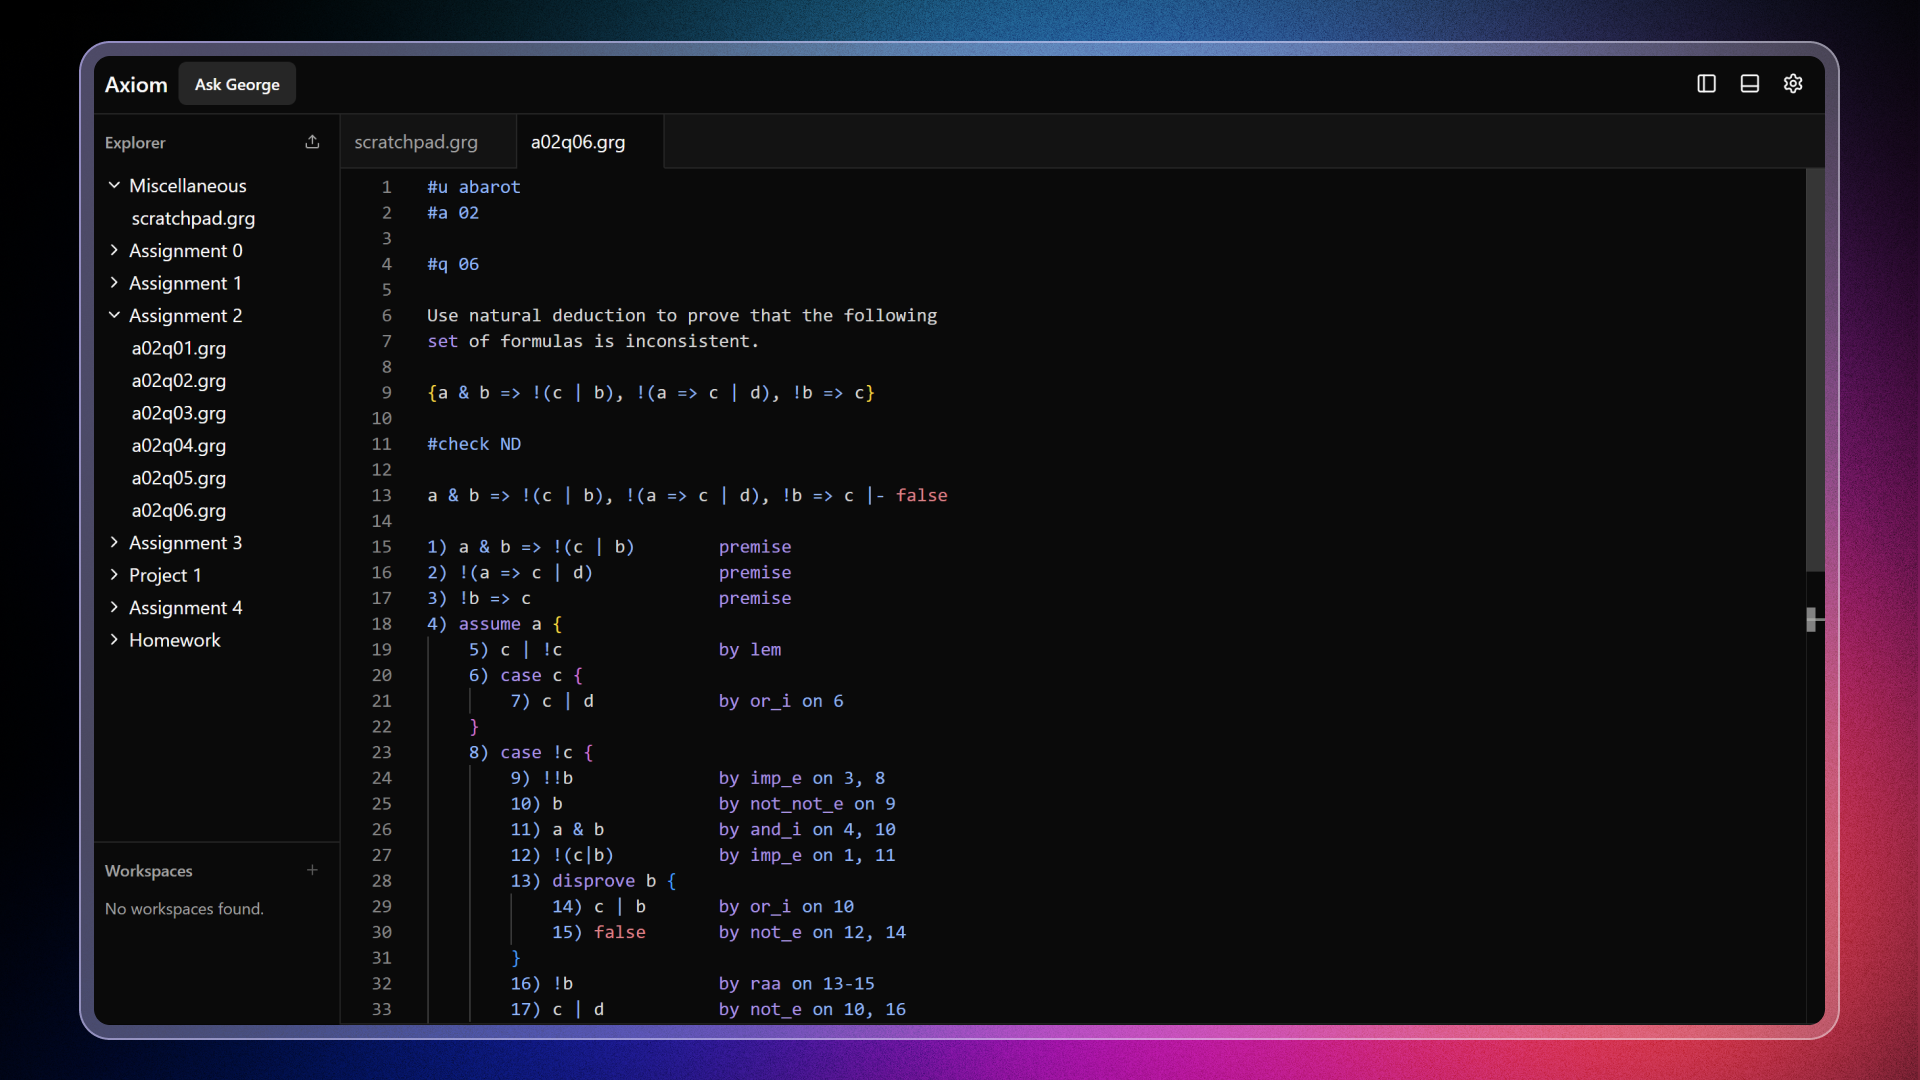Toggle the bottom panel icon
The height and width of the screenshot is (1080, 1920).
1749,83
